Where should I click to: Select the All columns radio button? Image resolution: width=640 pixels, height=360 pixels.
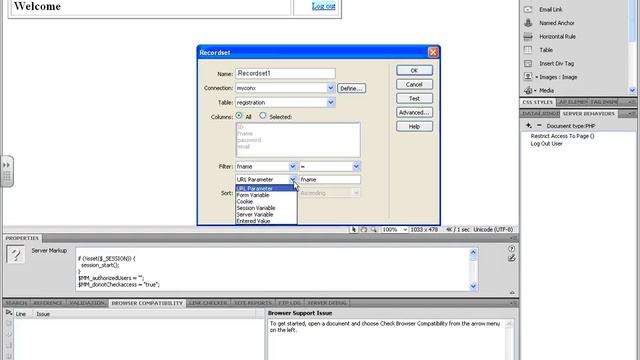pyautogui.click(x=239, y=116)
